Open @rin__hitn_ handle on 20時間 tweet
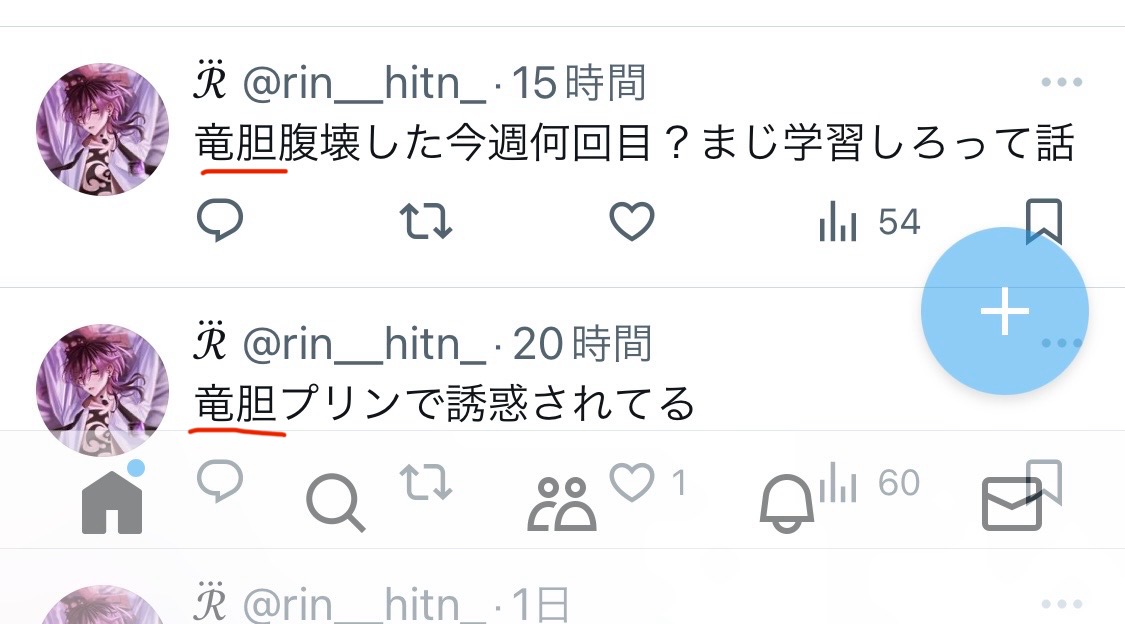The height and width of the screenshot is (624, 1125). coord(364,344)
